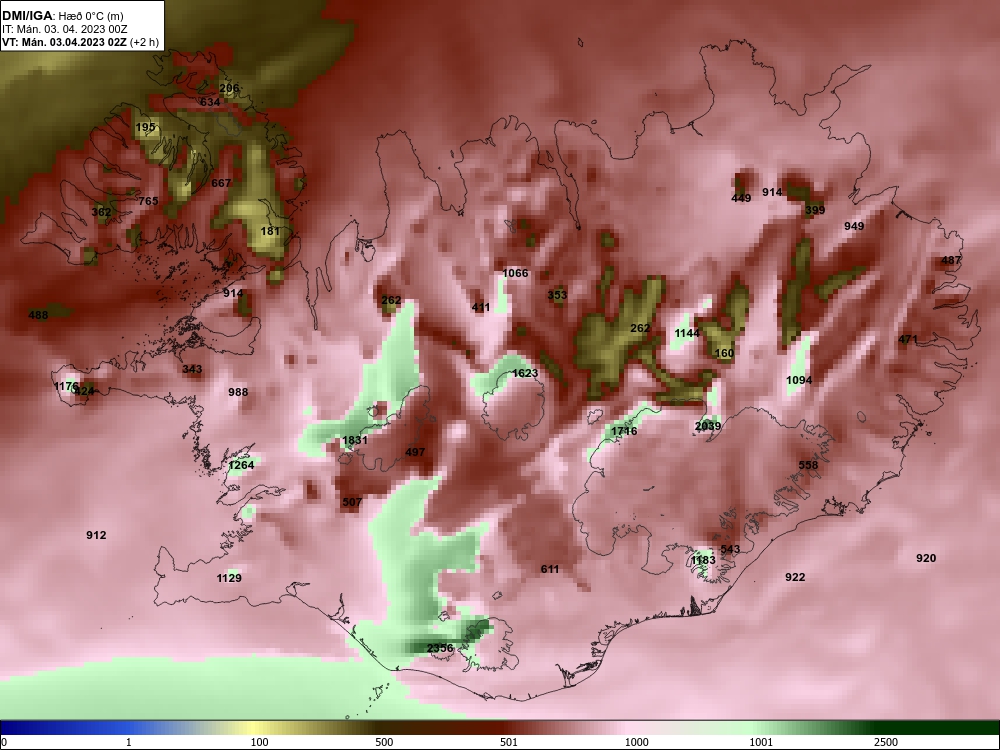Image resolution: width=1000 pixels, height=750 pixels.
Task: Click the 1623 height value
Action: click(x=525, y=373)
